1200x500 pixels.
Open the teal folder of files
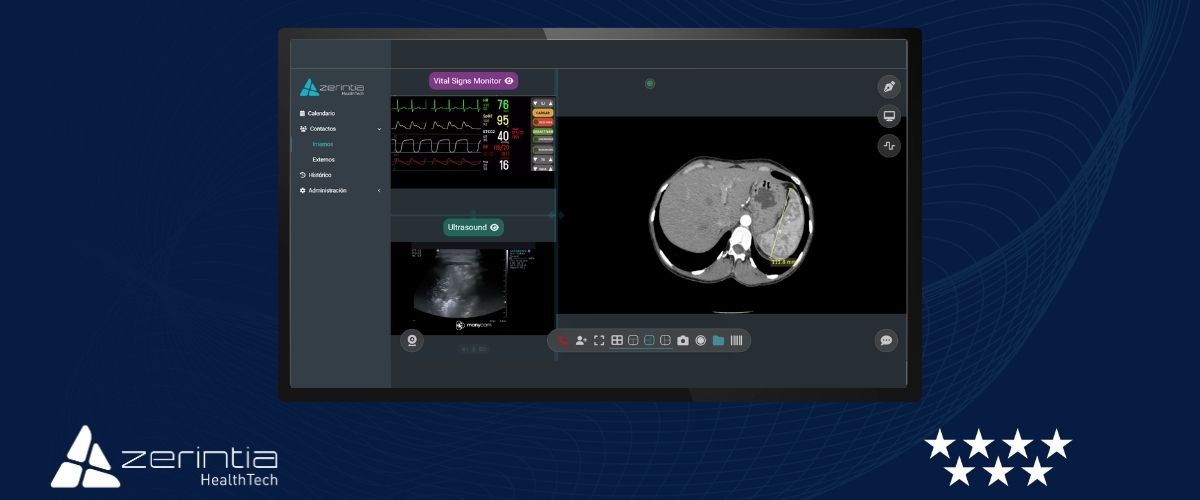point(718,341)
